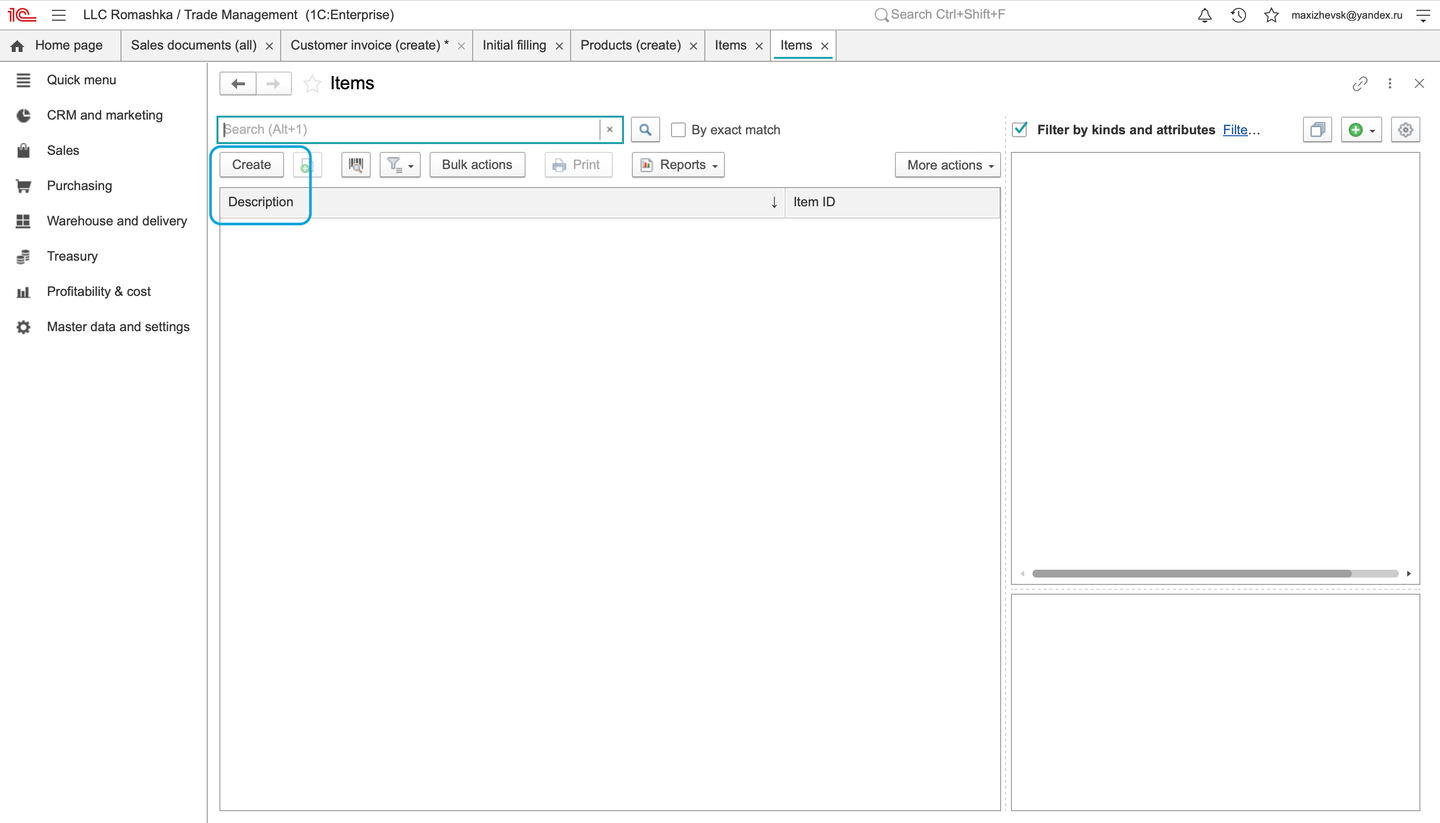
Task: Click the Create button
Action: [252, 165]
